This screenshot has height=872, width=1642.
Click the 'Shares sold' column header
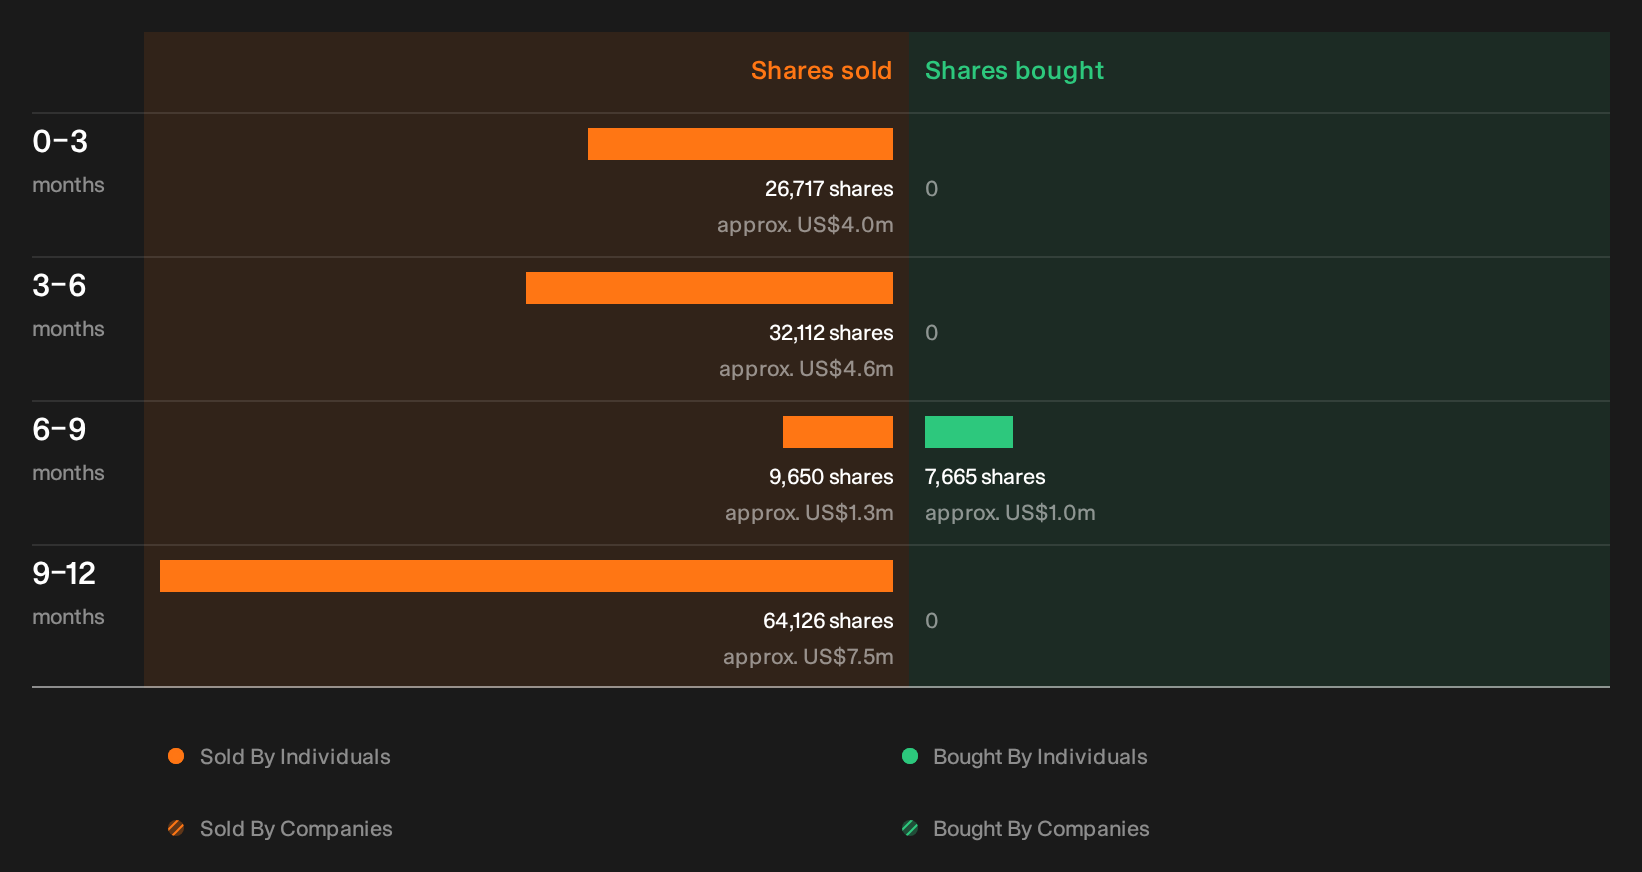pos(821,71)
